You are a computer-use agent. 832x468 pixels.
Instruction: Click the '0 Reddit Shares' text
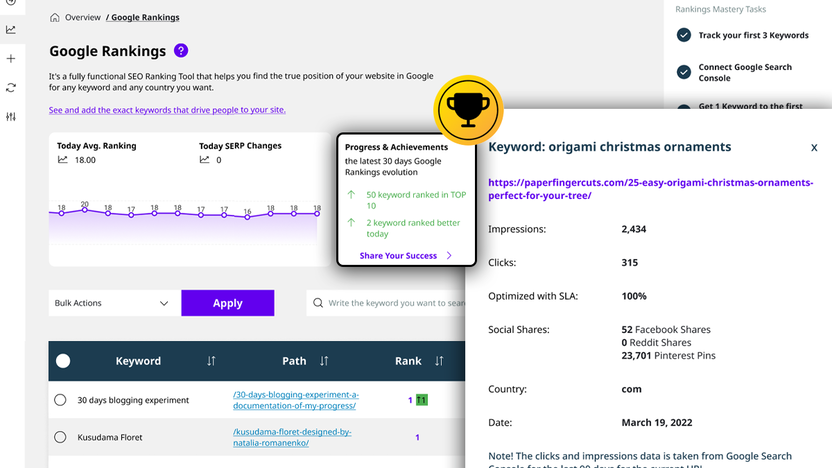(x=656, y=343)
